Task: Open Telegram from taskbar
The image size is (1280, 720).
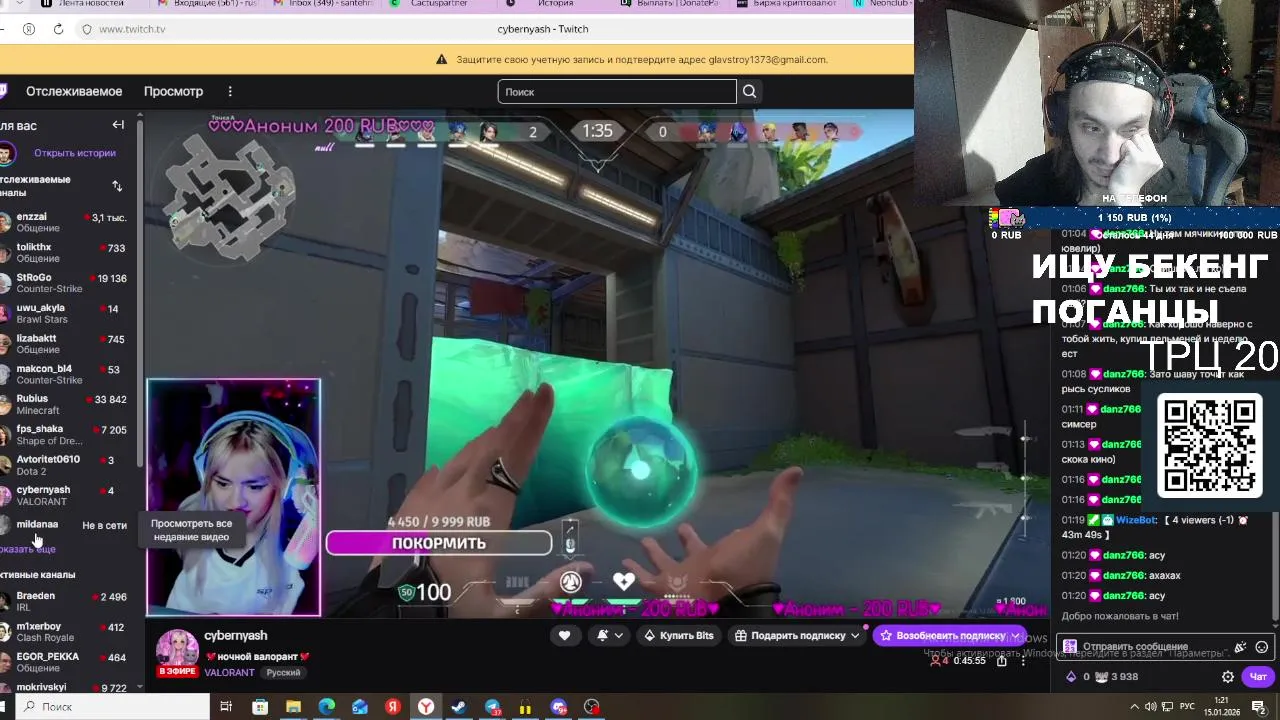Action: tap(493, 707)
